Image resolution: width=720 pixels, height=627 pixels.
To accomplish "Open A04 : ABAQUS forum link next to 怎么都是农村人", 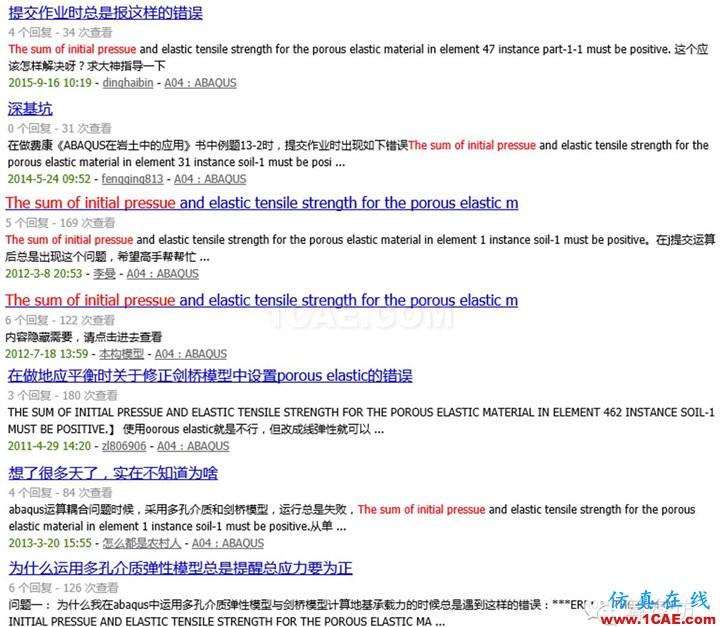I will pyautogui.click(x=228, y=543).
